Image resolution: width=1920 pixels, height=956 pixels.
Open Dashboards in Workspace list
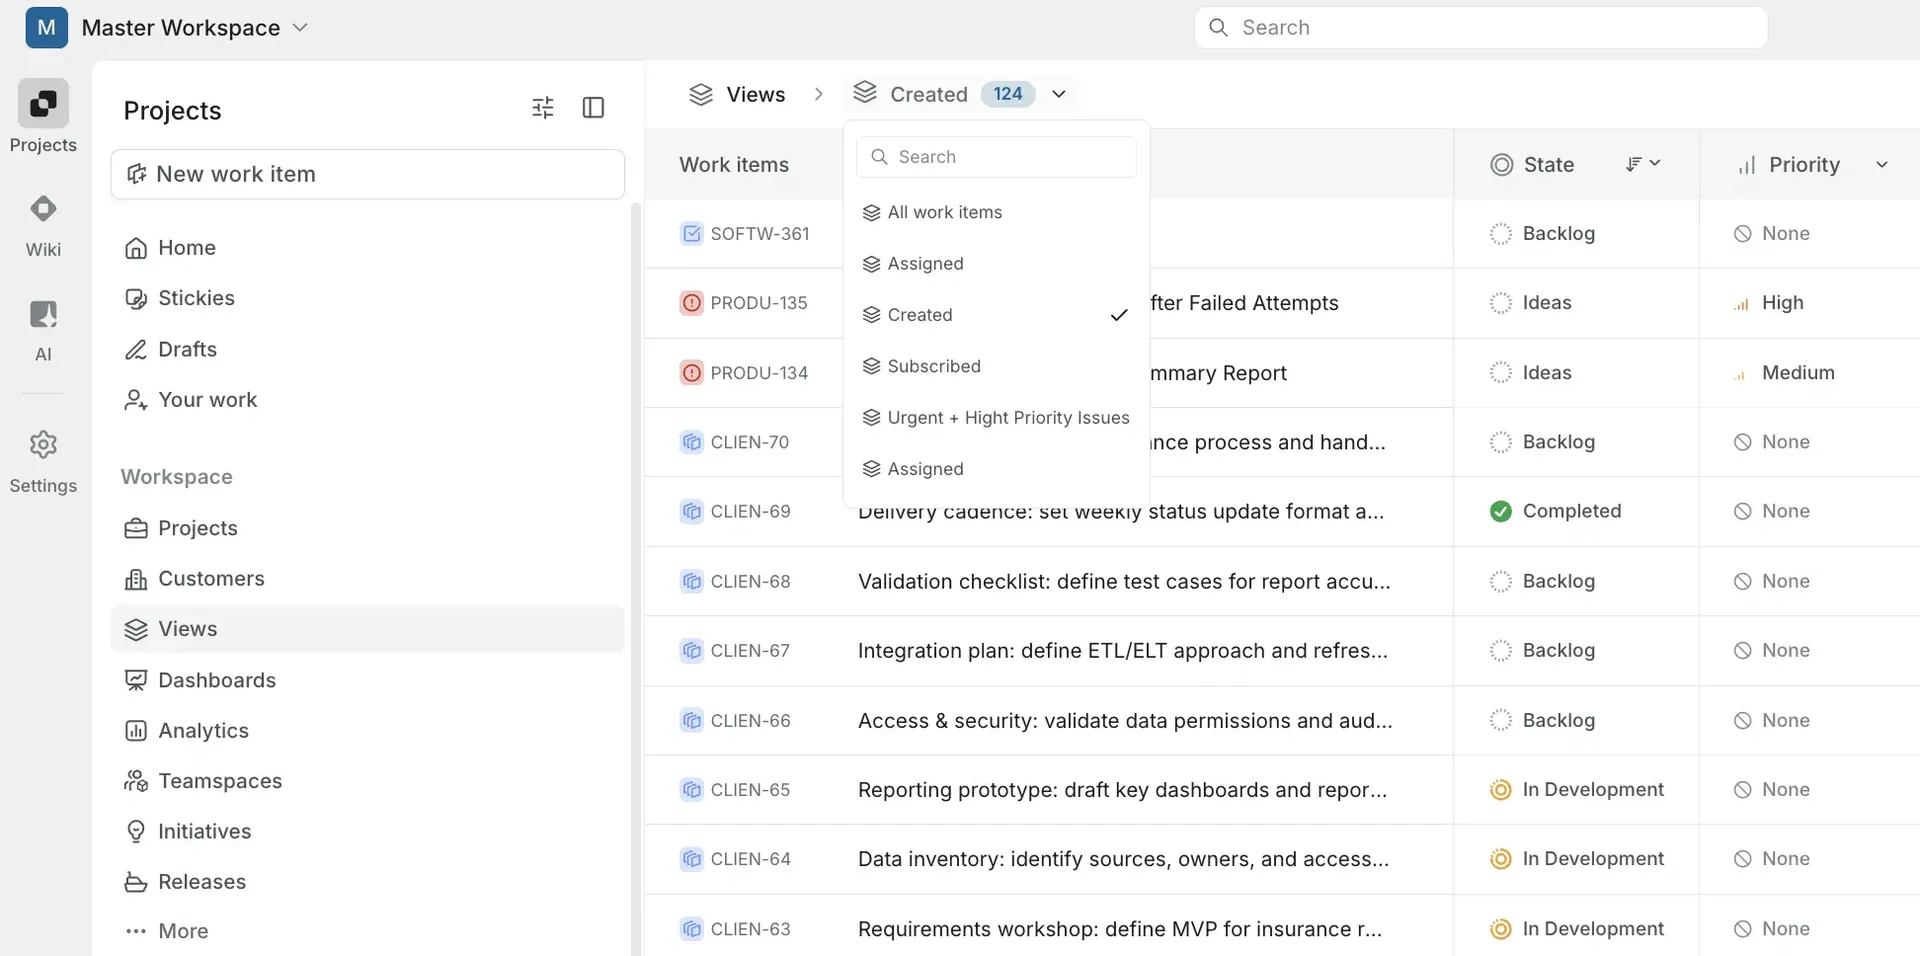[x=368, y=680]
